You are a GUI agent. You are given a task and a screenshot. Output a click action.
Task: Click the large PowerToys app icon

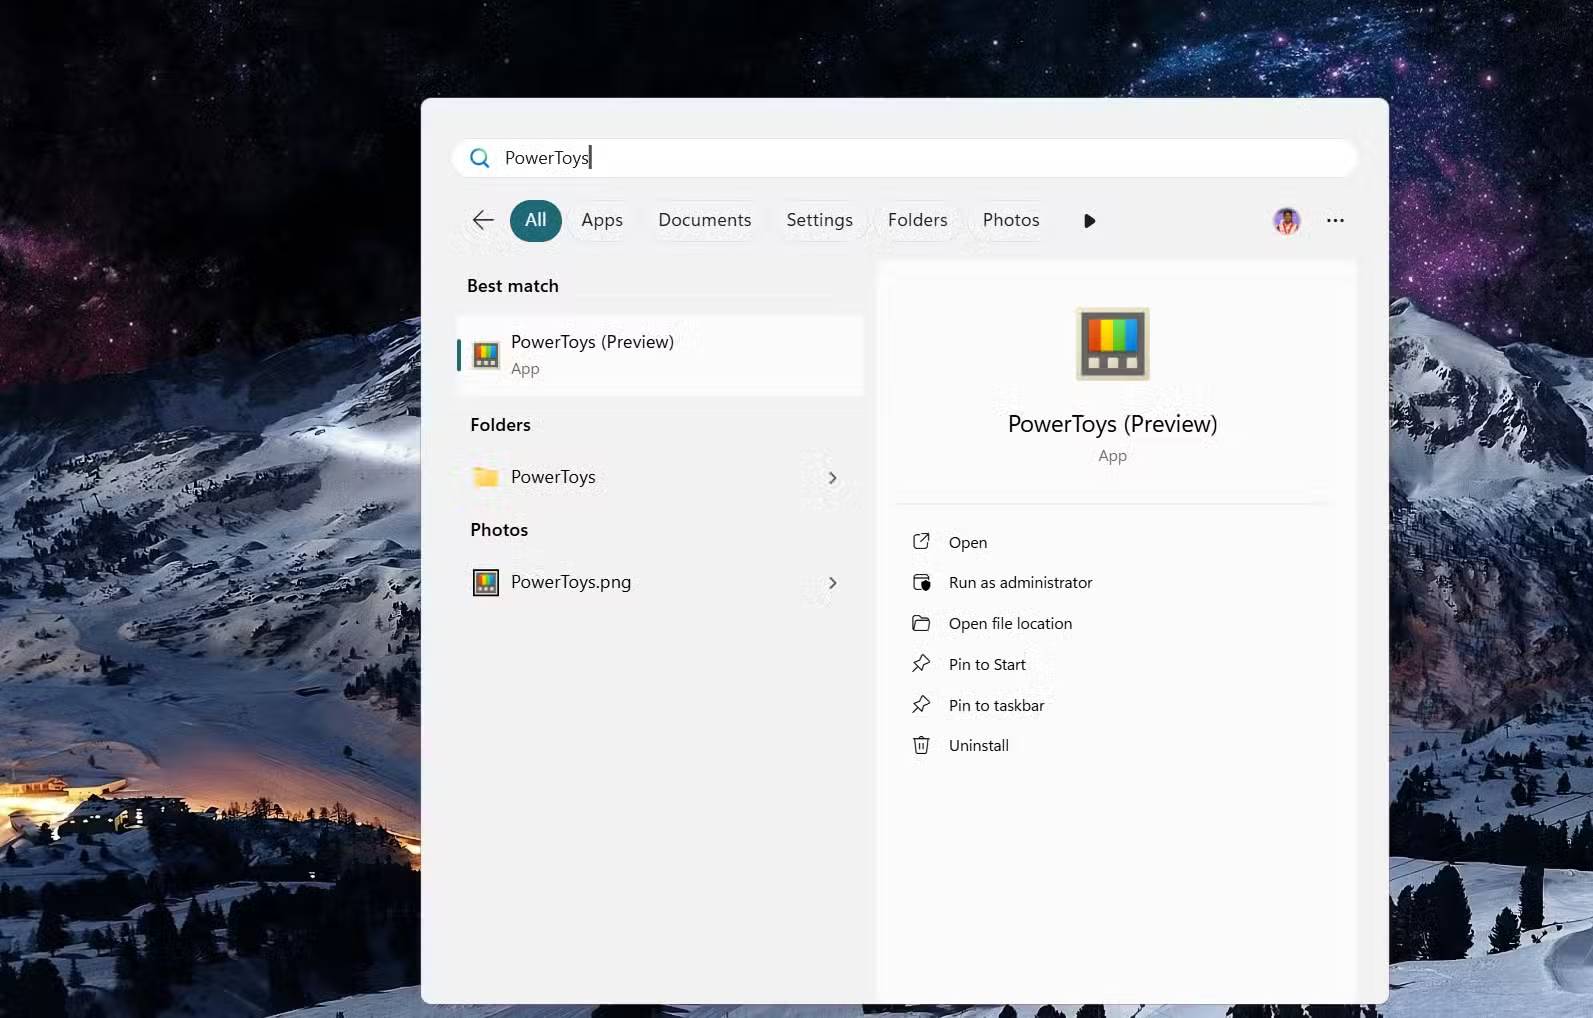click(1112, 344)
